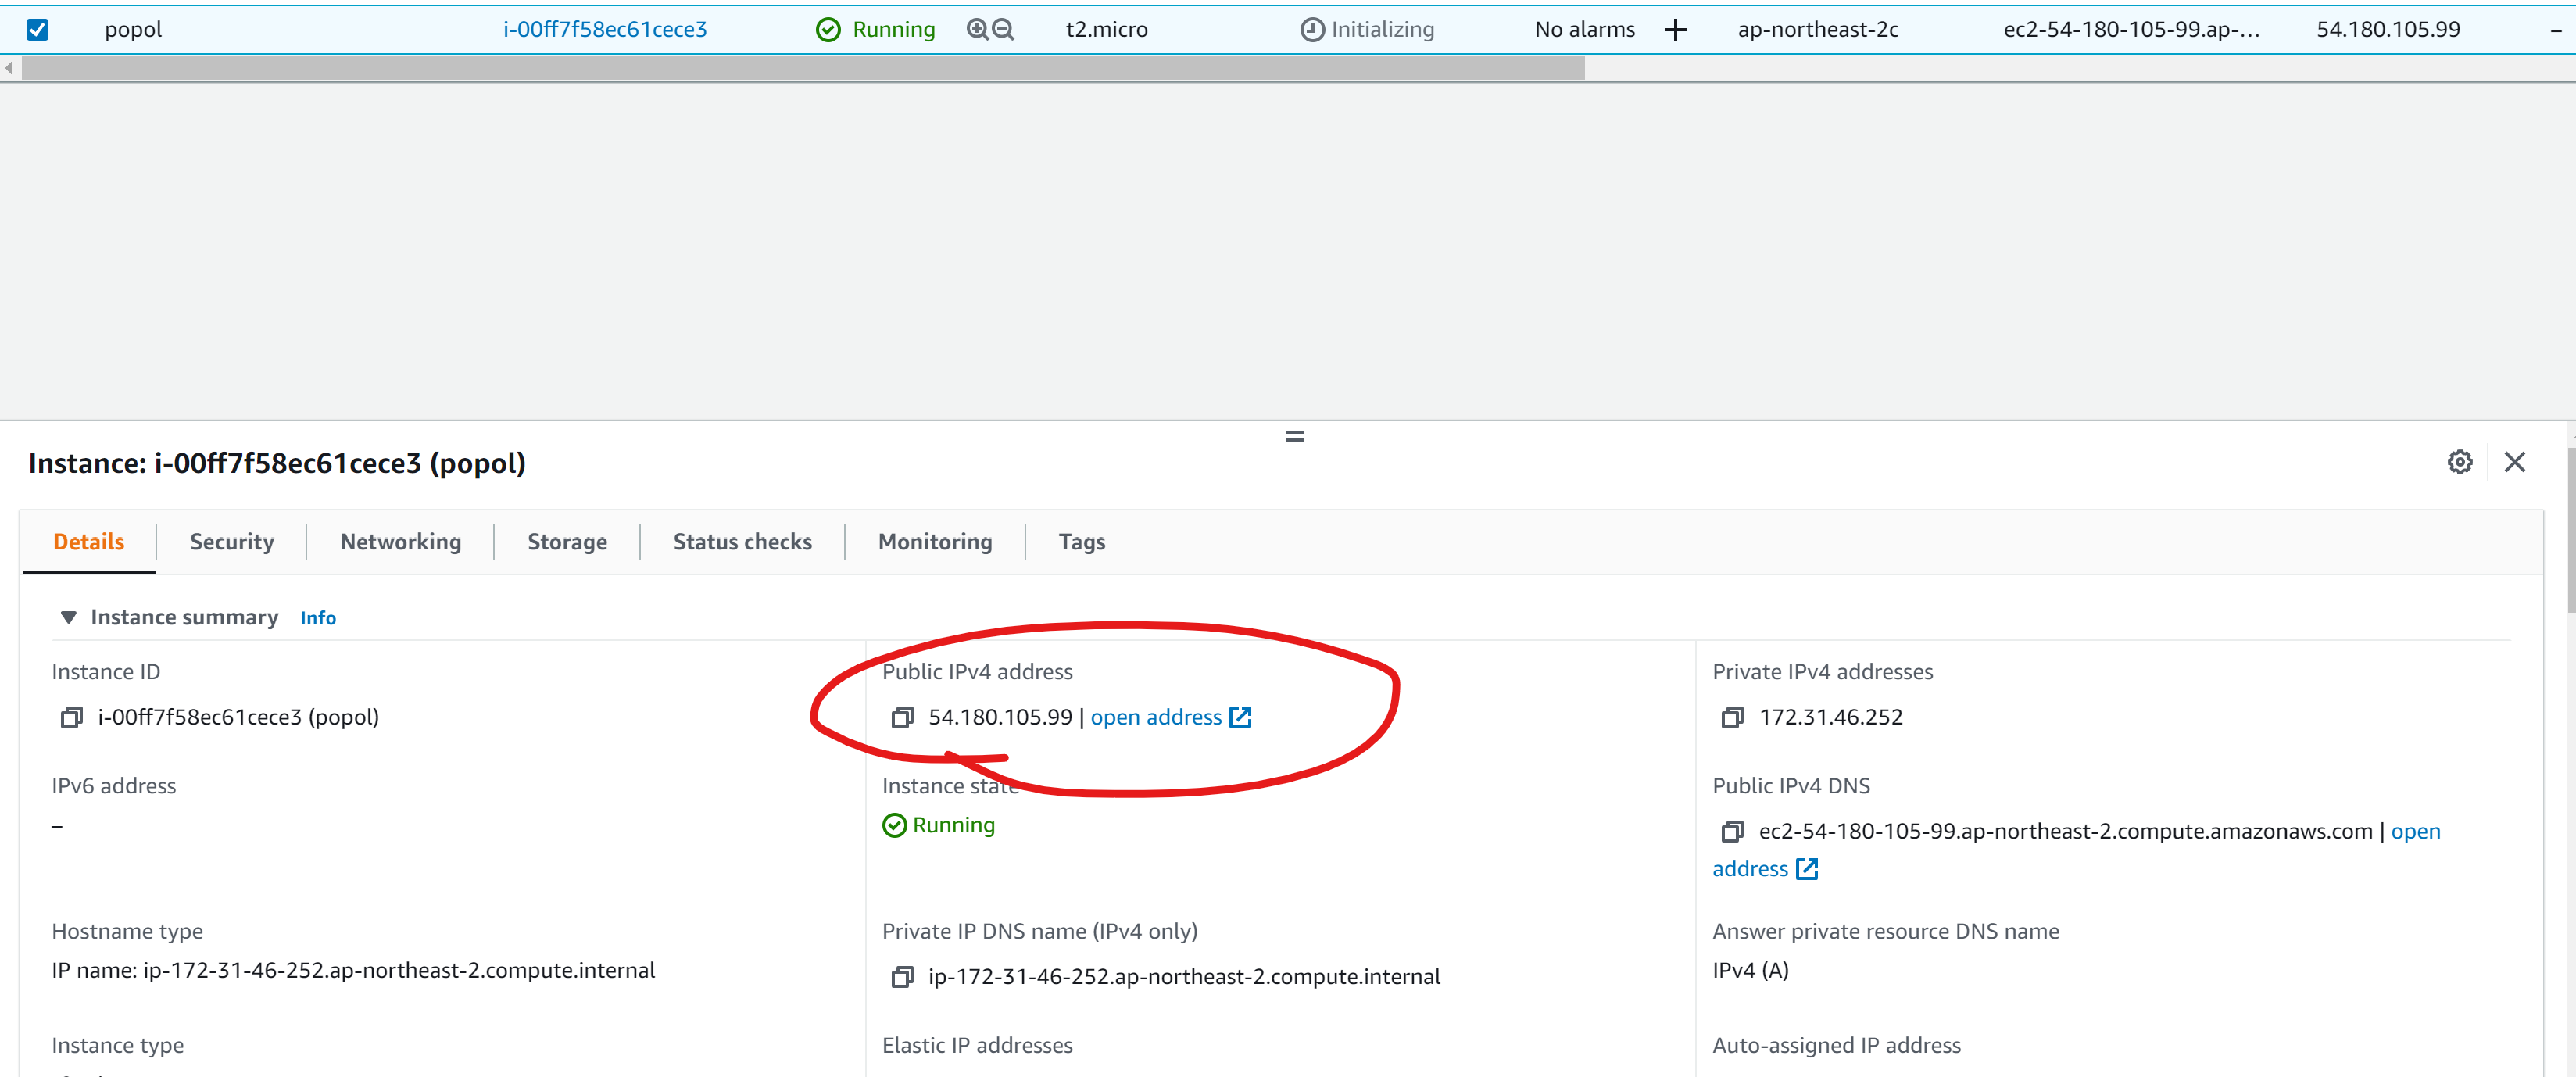Screen dimensions: 2576x1077
Task: Collapse the Instance summary section
Action: 68,617
